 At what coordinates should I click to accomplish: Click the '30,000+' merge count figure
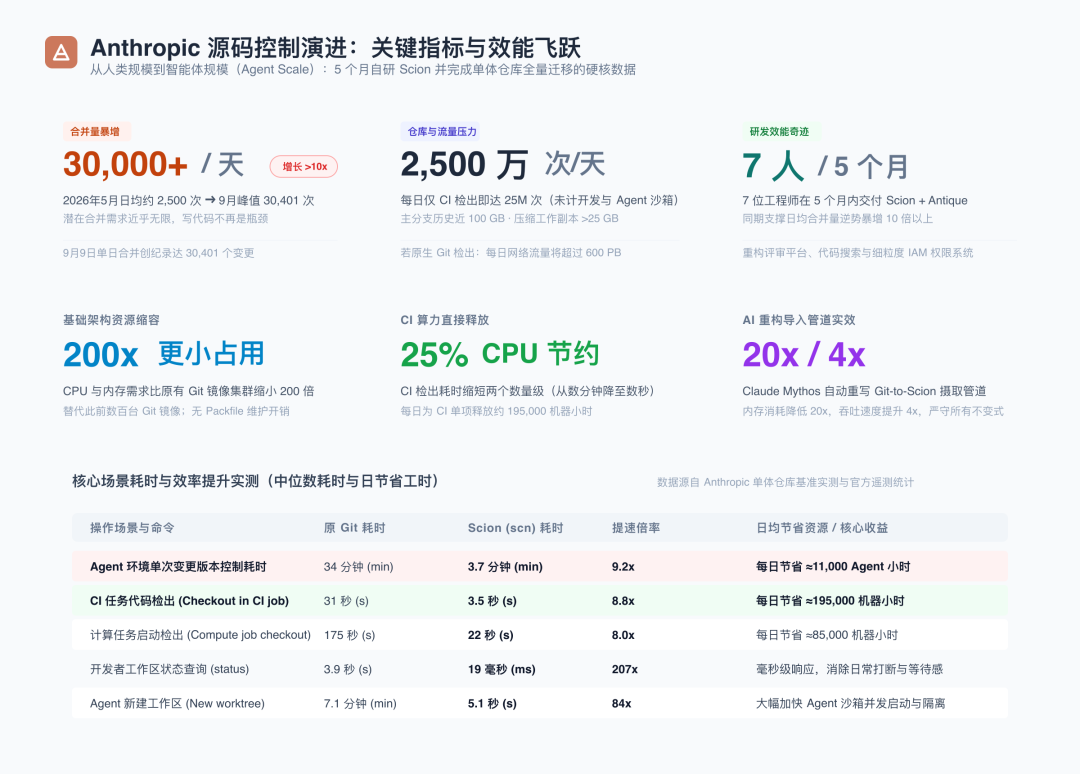pyautogui.click(x=125, y=165)
